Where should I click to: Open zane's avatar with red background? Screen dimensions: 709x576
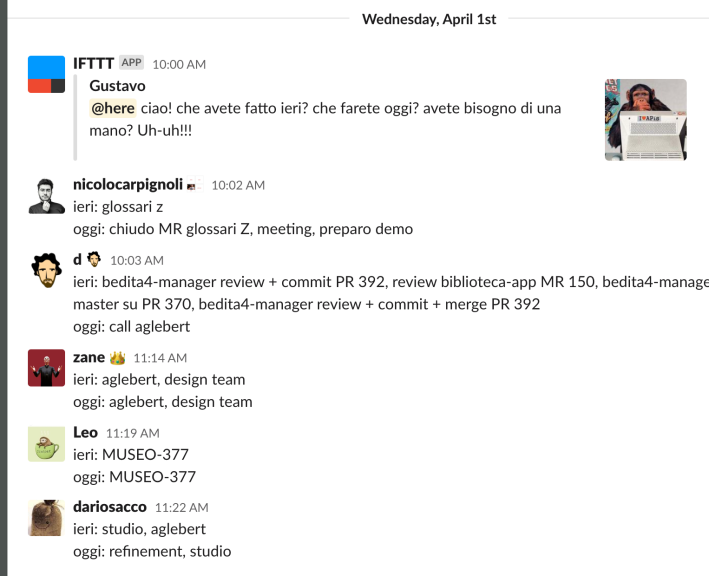point(46,368)
